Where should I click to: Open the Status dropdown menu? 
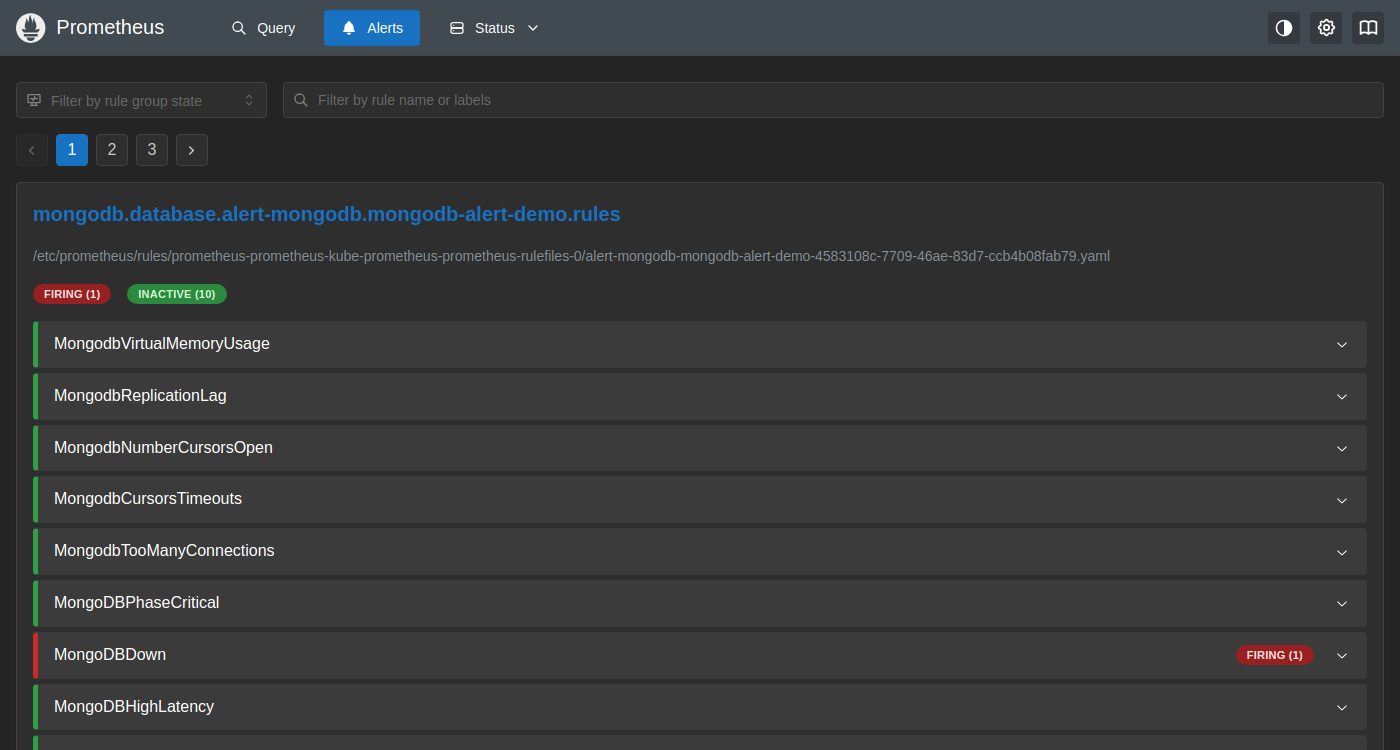494,28
